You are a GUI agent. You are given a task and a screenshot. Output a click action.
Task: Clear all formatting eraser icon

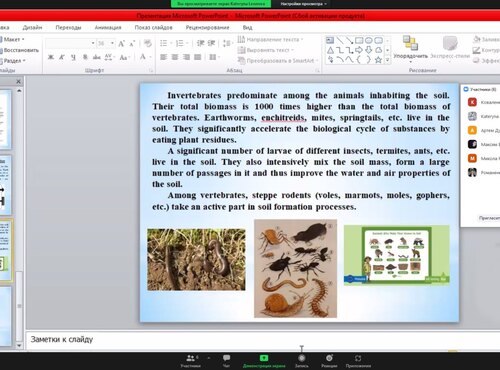tap(148, 43)
